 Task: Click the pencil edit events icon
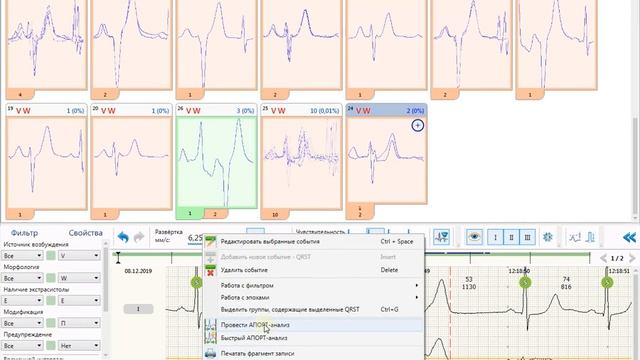[x=211, y=242]
